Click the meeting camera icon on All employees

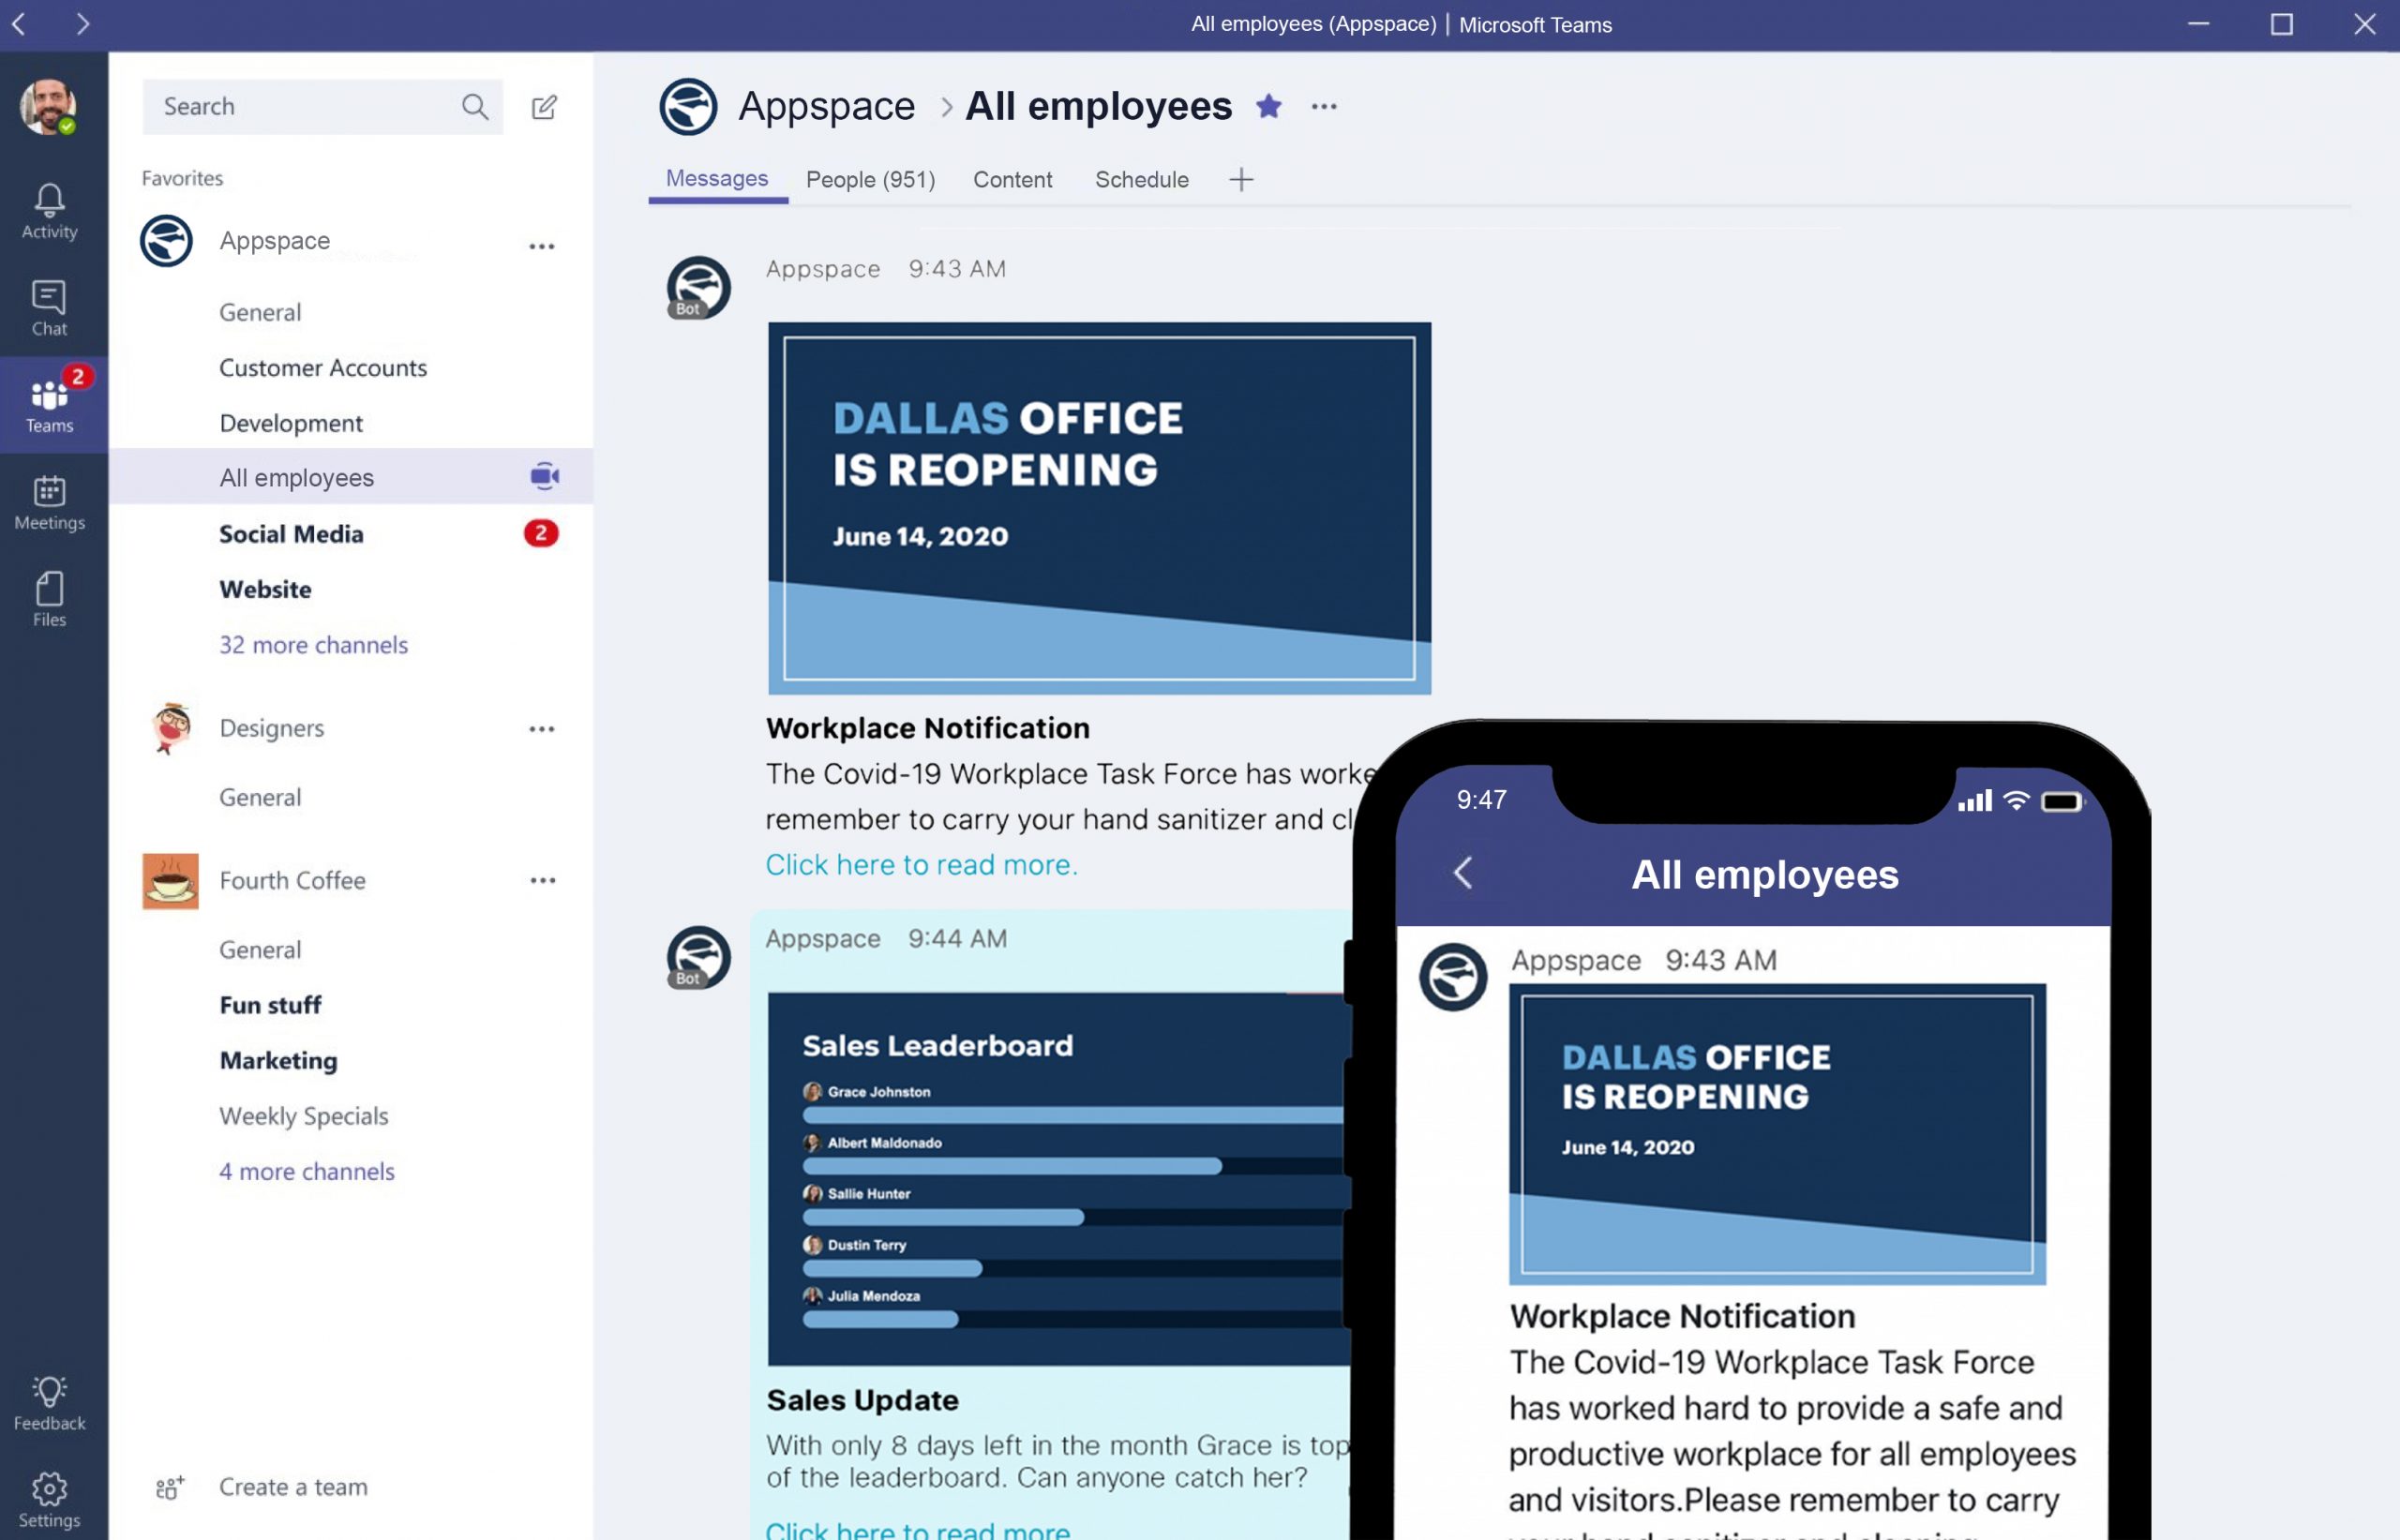click(544, 476)
